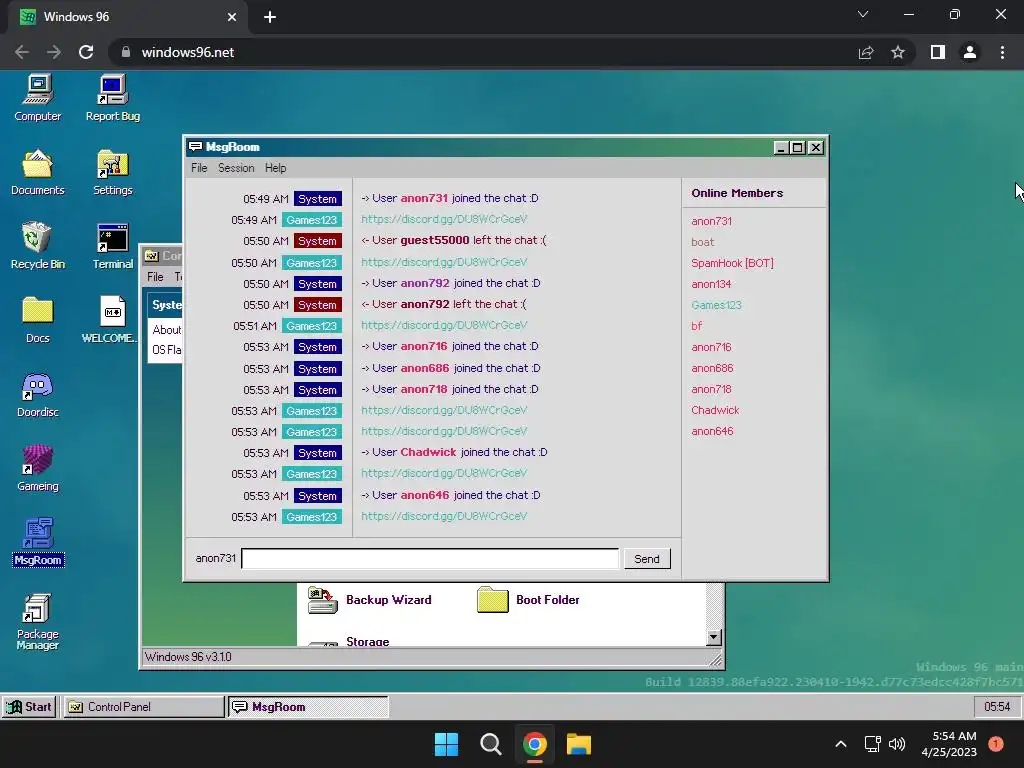Open the File menu in Control Panel window

click(x=155, y=277)
